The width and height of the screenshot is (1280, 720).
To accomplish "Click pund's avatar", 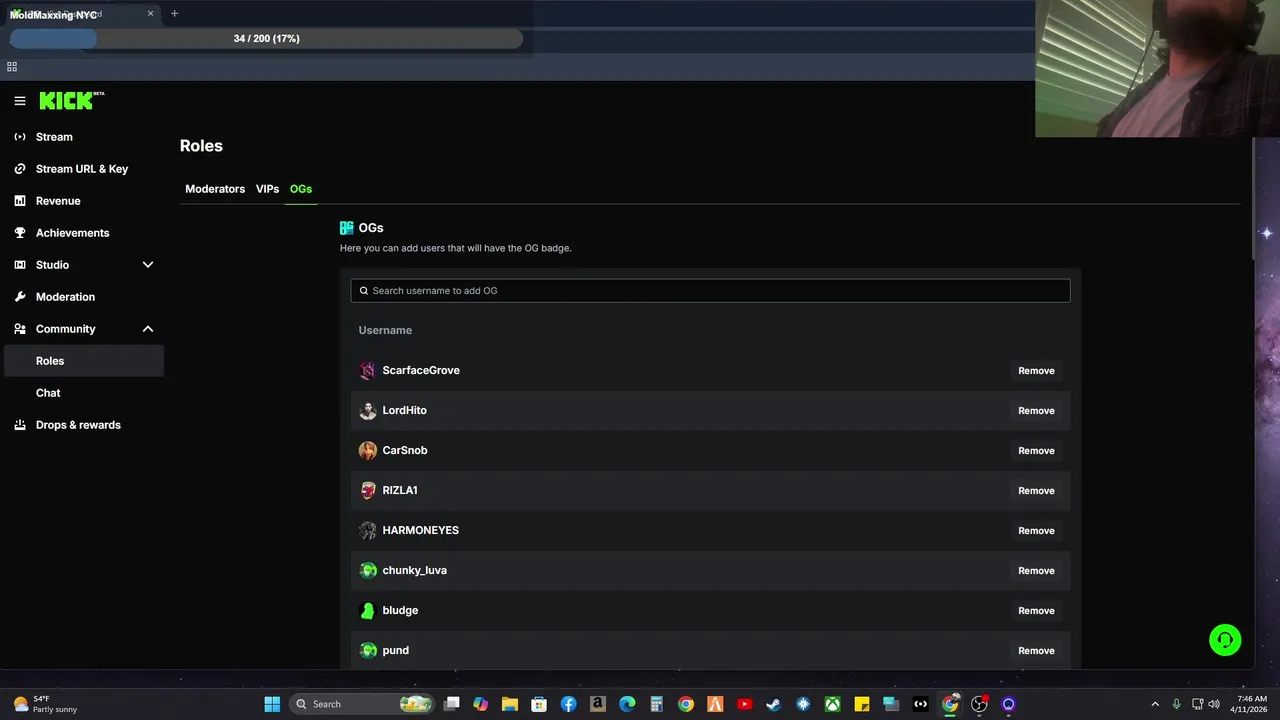I will [x=368, y=651].
